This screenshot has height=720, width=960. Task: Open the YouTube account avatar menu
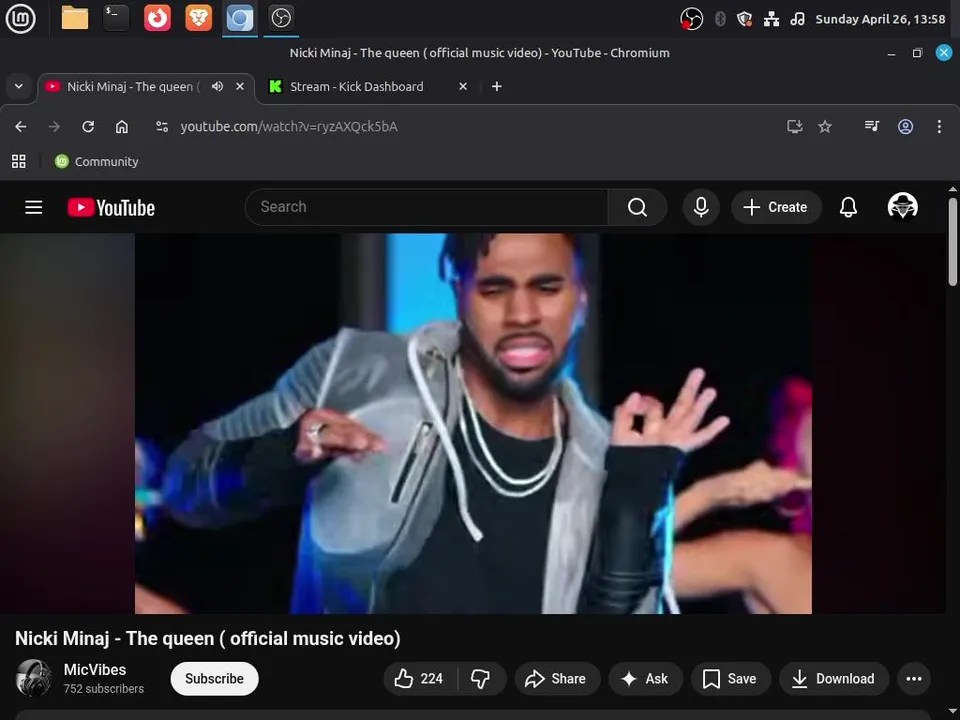coord(902,206)
